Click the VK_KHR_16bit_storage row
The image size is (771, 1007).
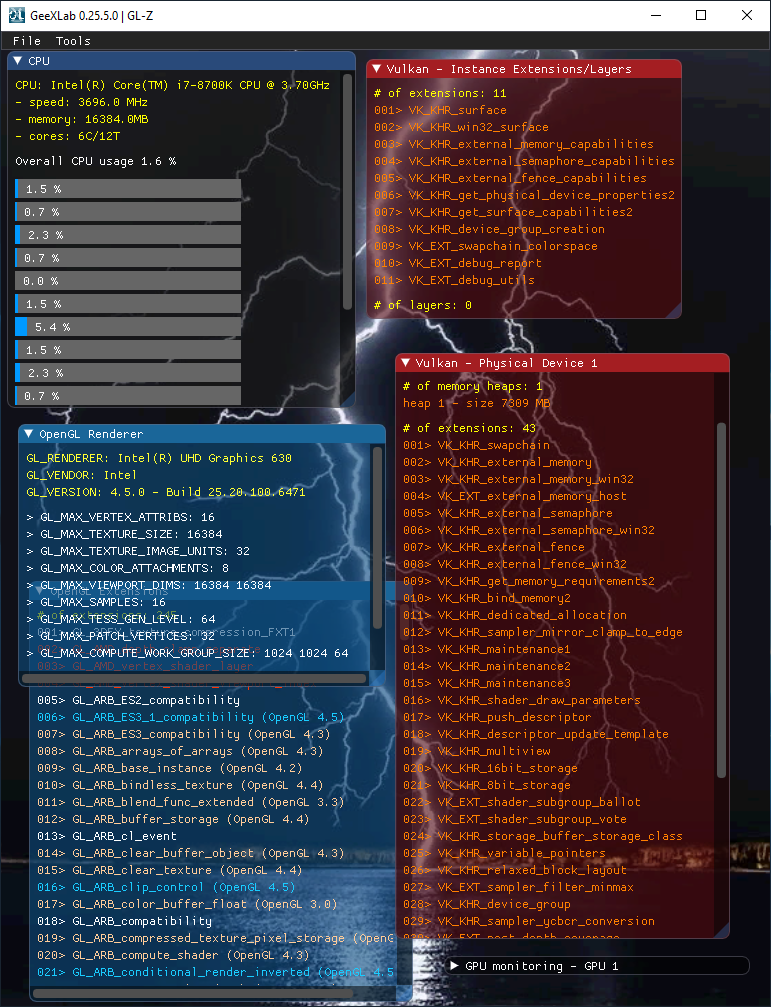490,768
